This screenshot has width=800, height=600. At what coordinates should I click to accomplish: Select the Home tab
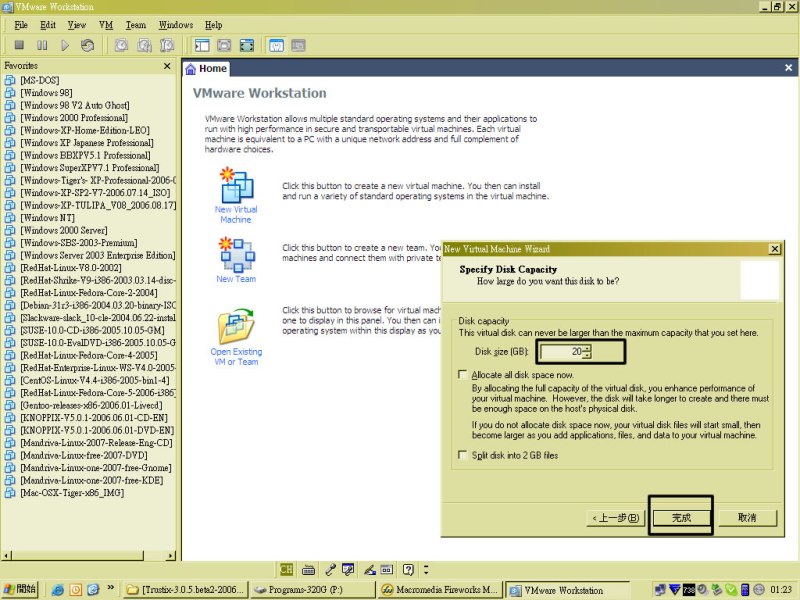(x=206, y=68)
